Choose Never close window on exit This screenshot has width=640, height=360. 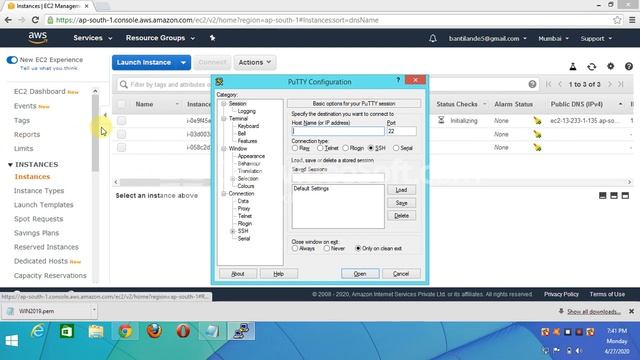click(327, 248)
